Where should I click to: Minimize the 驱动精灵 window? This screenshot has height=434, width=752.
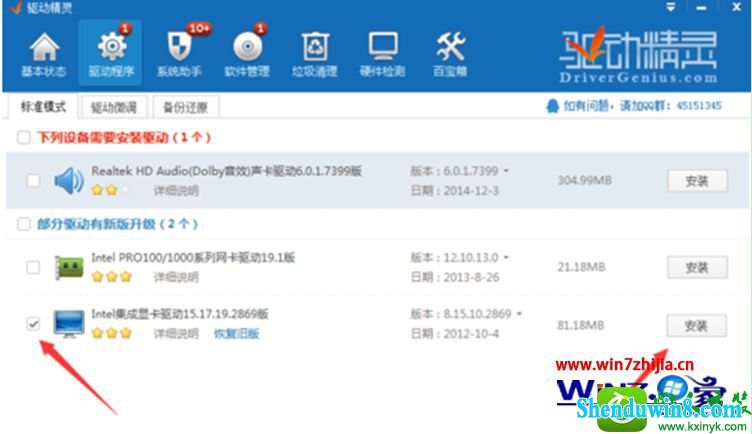701,7
